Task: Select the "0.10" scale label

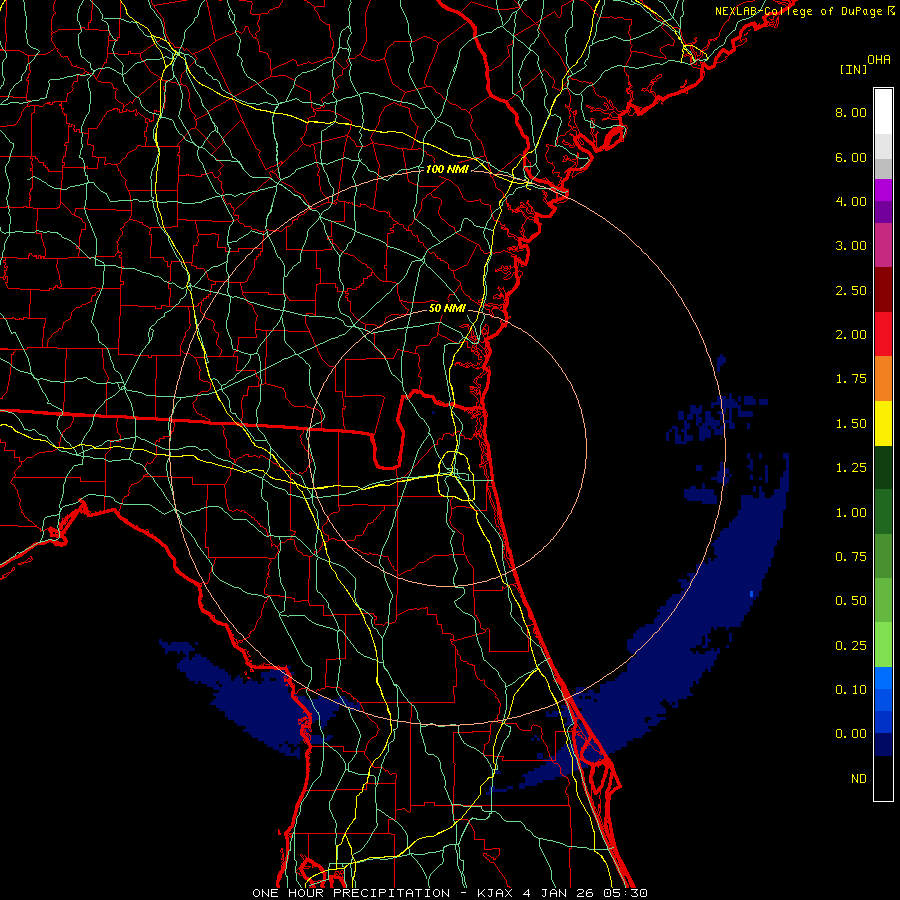Action: coord(851,690)
